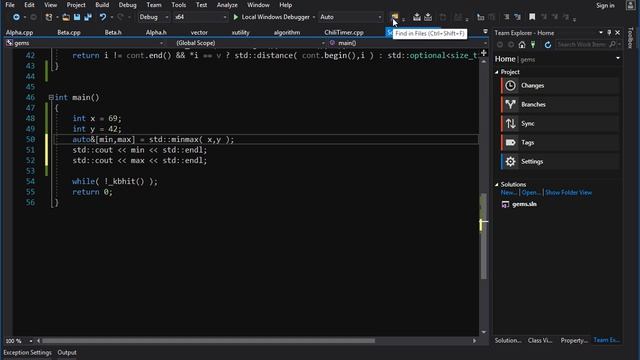Click the Open File folder icon
Image resolution: width=640 pixels, height=360 pixels.
tap(66, 17)
